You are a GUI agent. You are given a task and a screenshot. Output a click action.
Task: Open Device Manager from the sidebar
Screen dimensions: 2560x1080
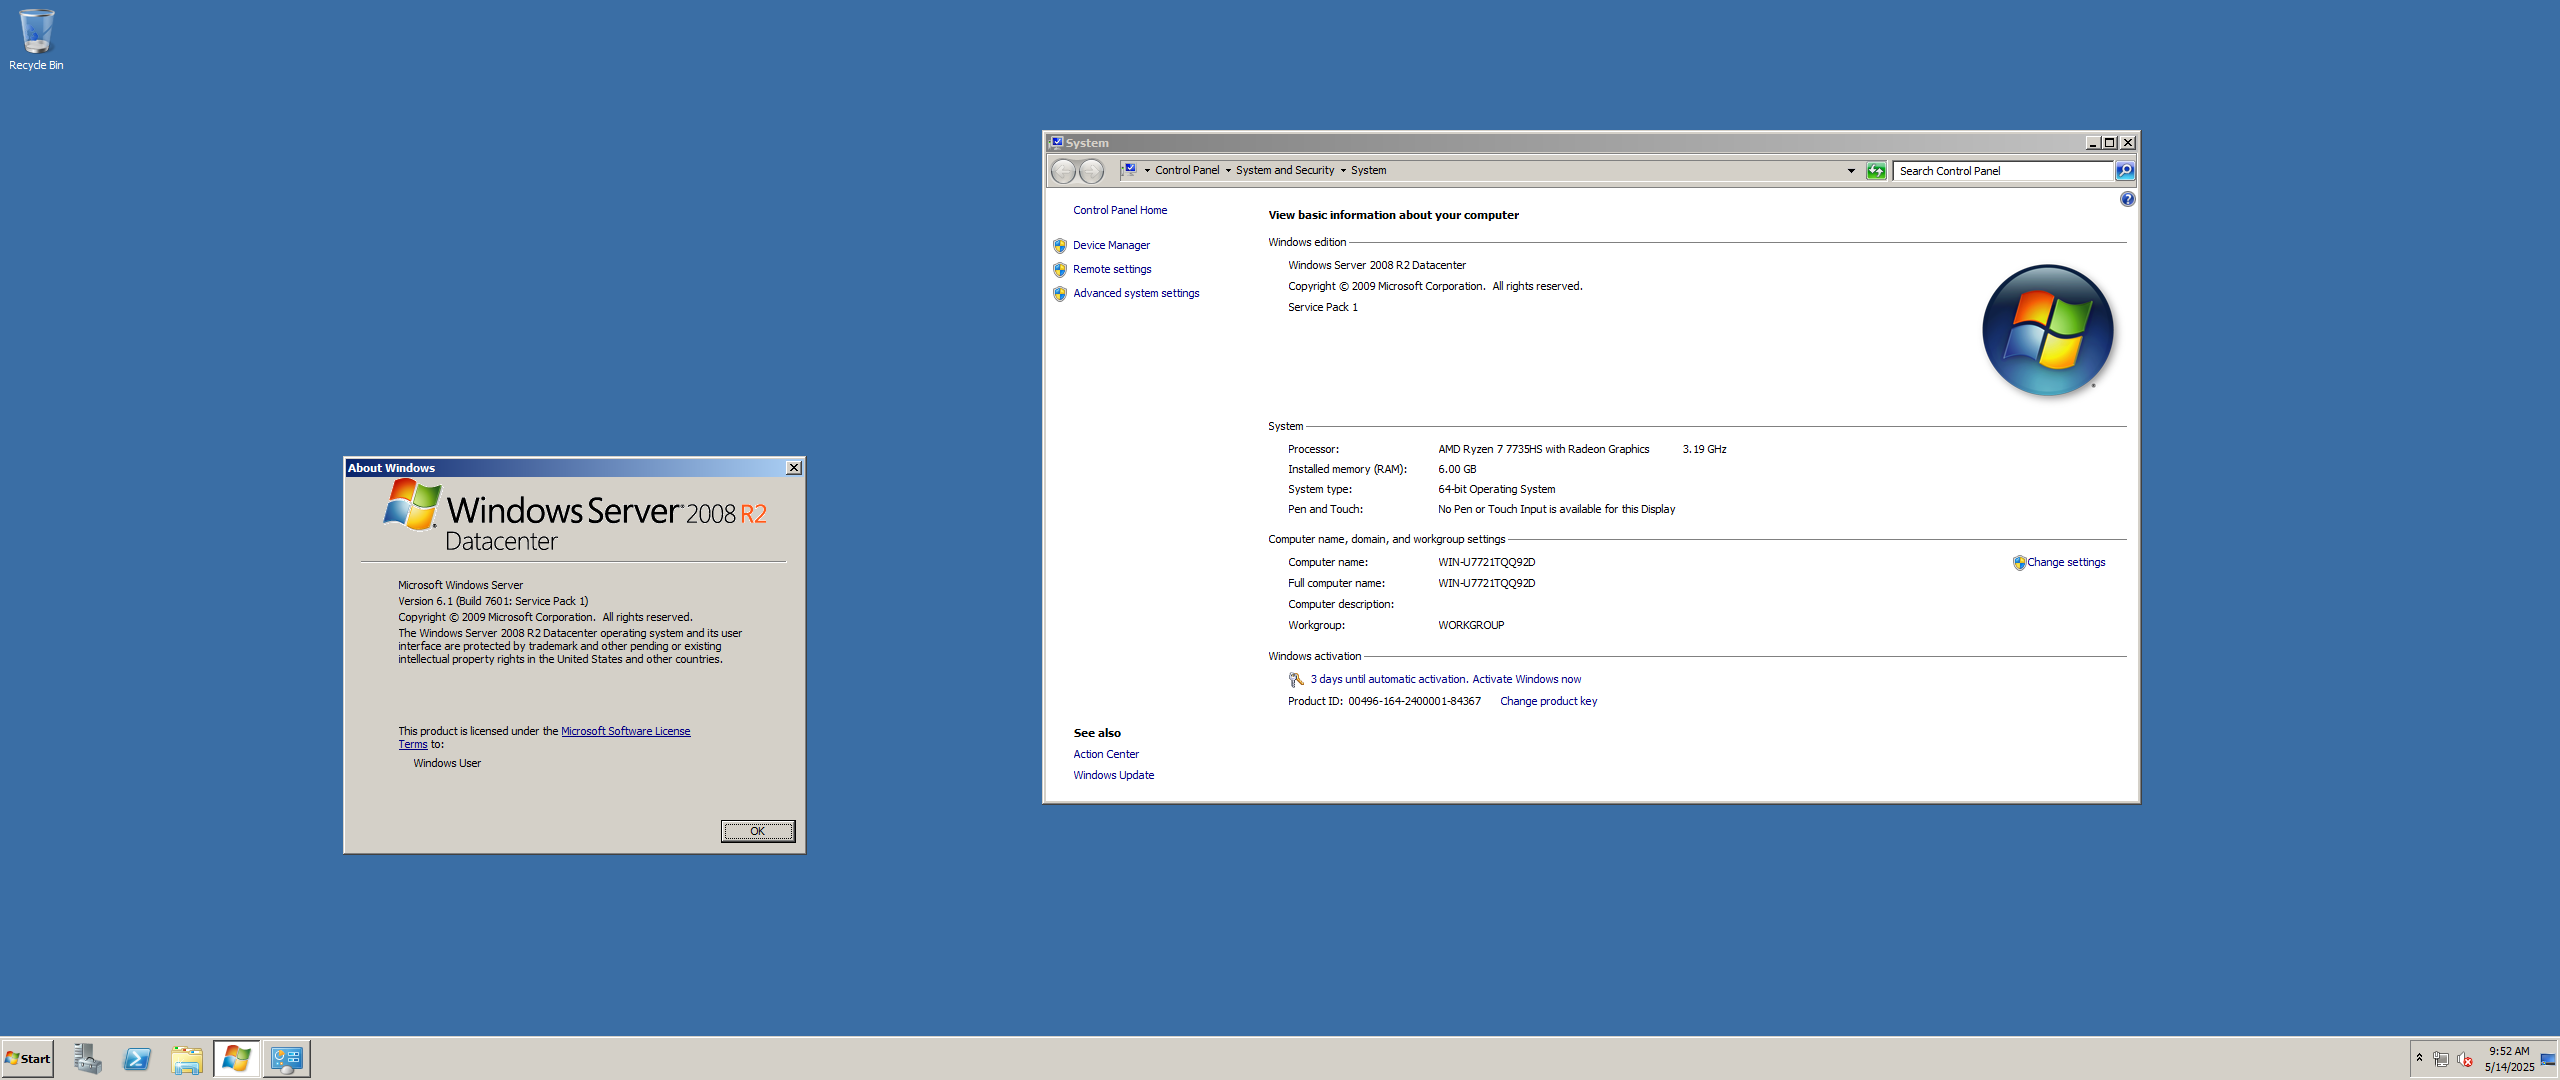tap(1111, 245)
